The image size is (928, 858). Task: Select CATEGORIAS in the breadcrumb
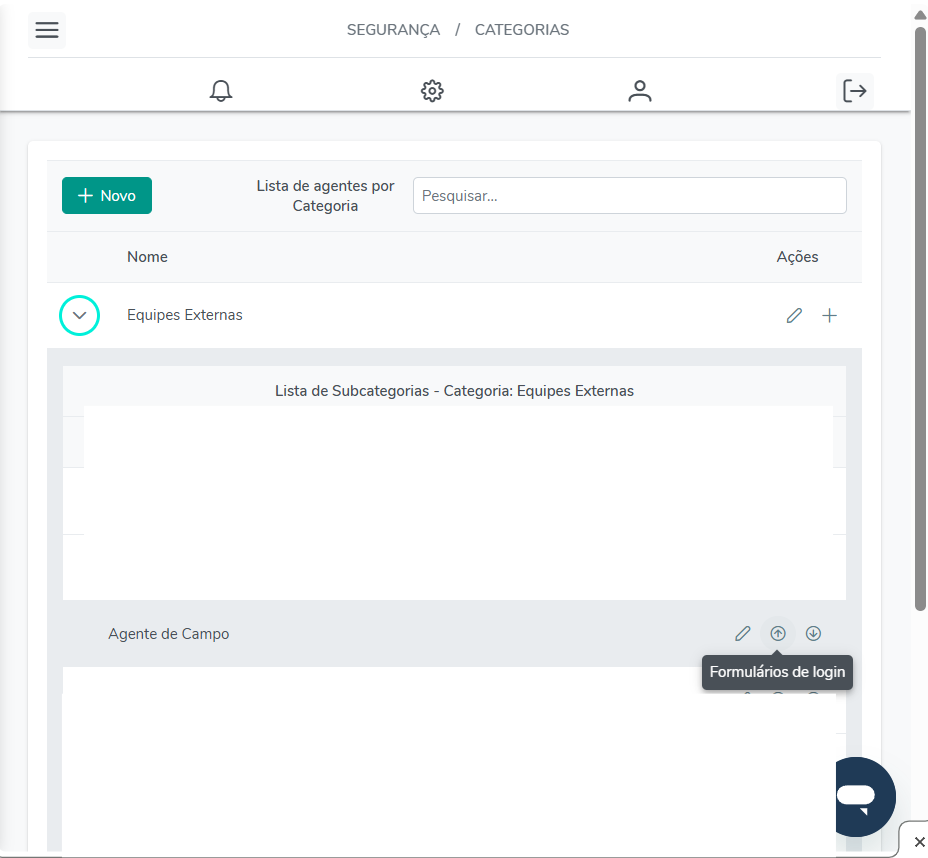coord(521,30)
